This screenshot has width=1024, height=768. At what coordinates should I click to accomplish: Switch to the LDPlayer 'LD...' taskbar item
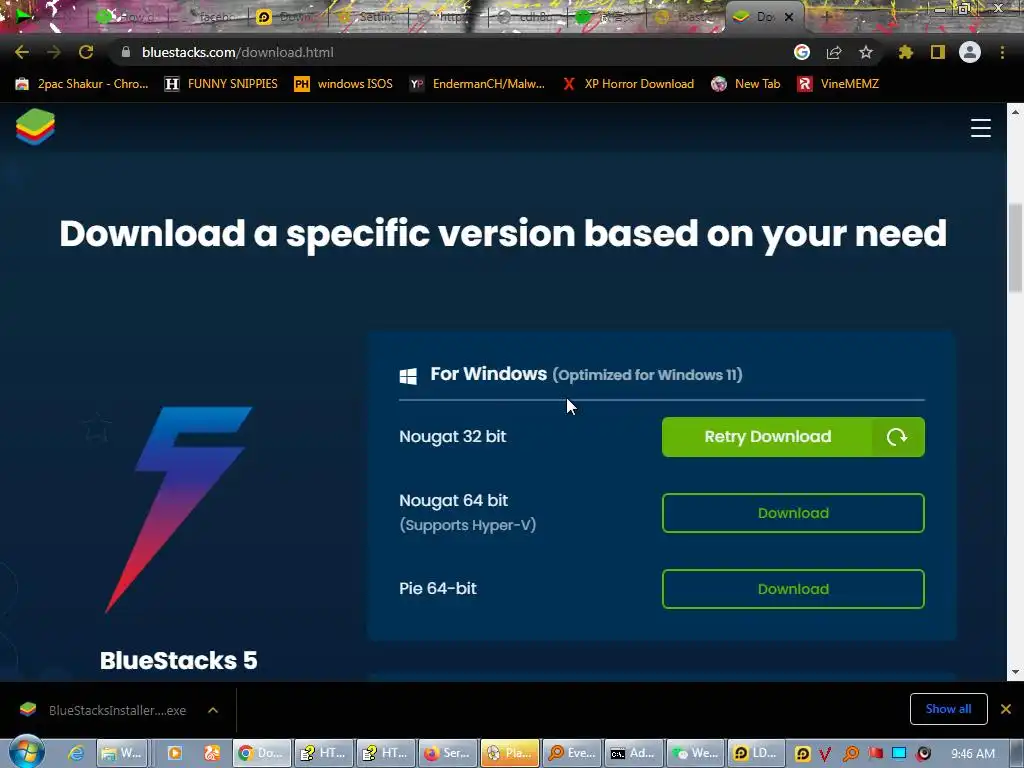758,753
